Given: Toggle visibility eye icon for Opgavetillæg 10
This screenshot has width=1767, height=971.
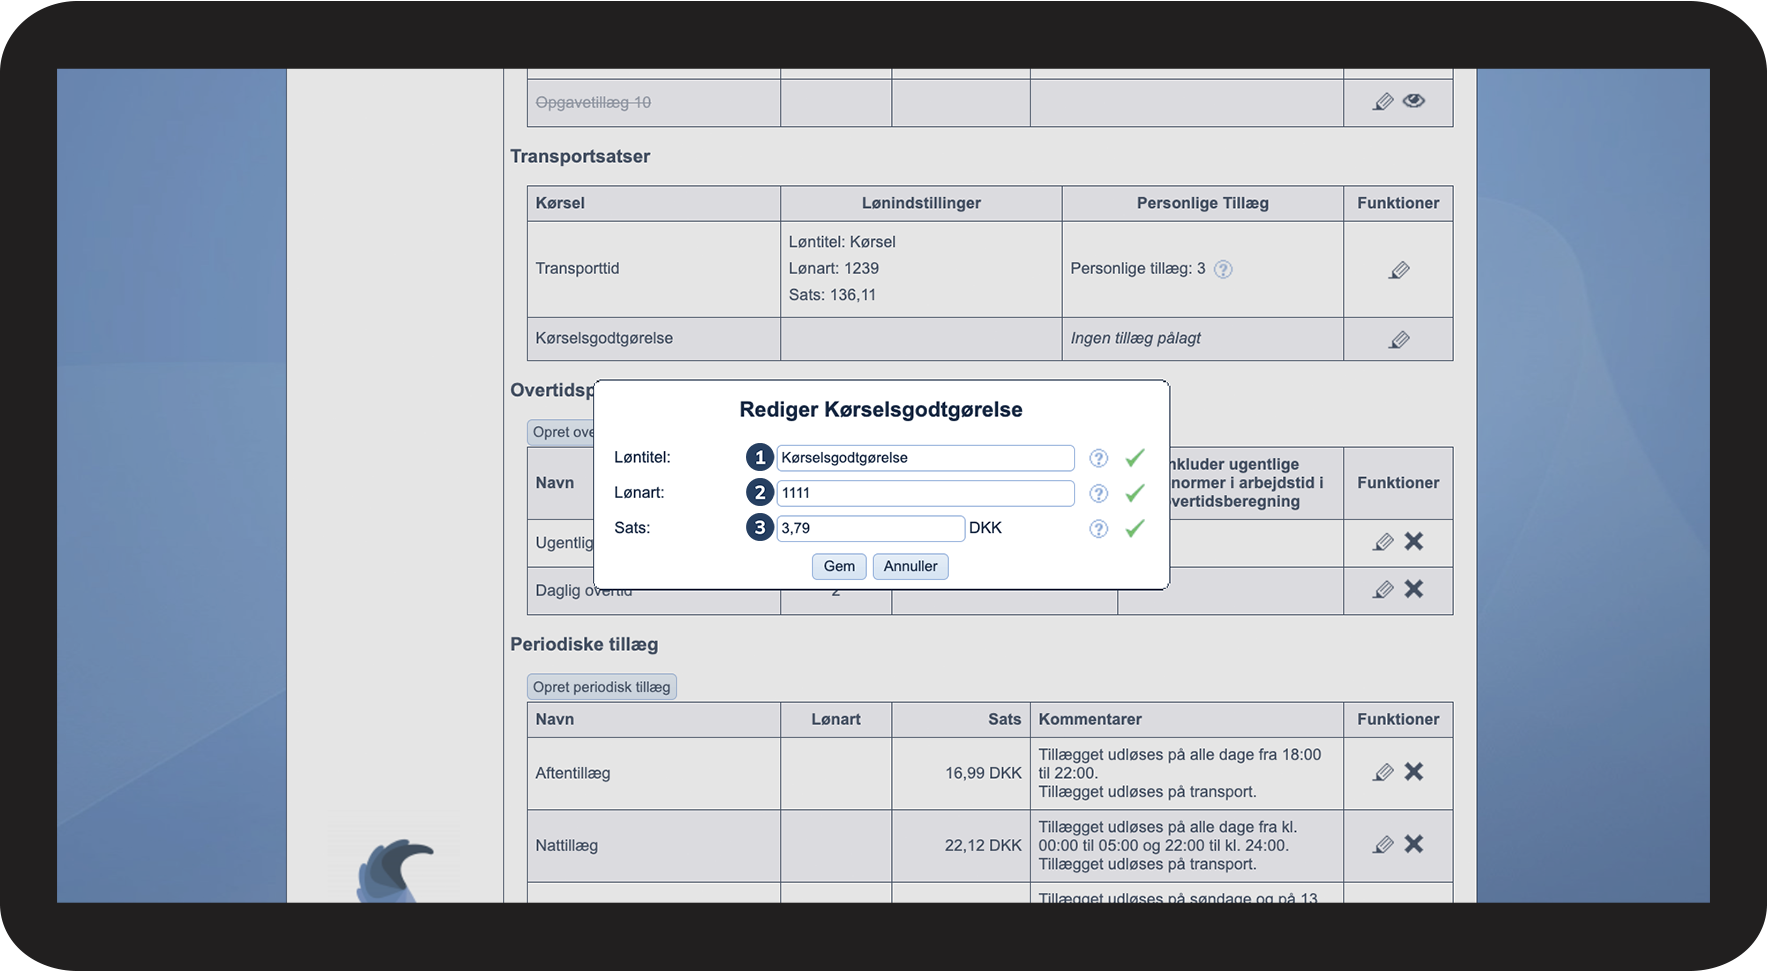Looking at the screenshot, I should (1414, 101).
